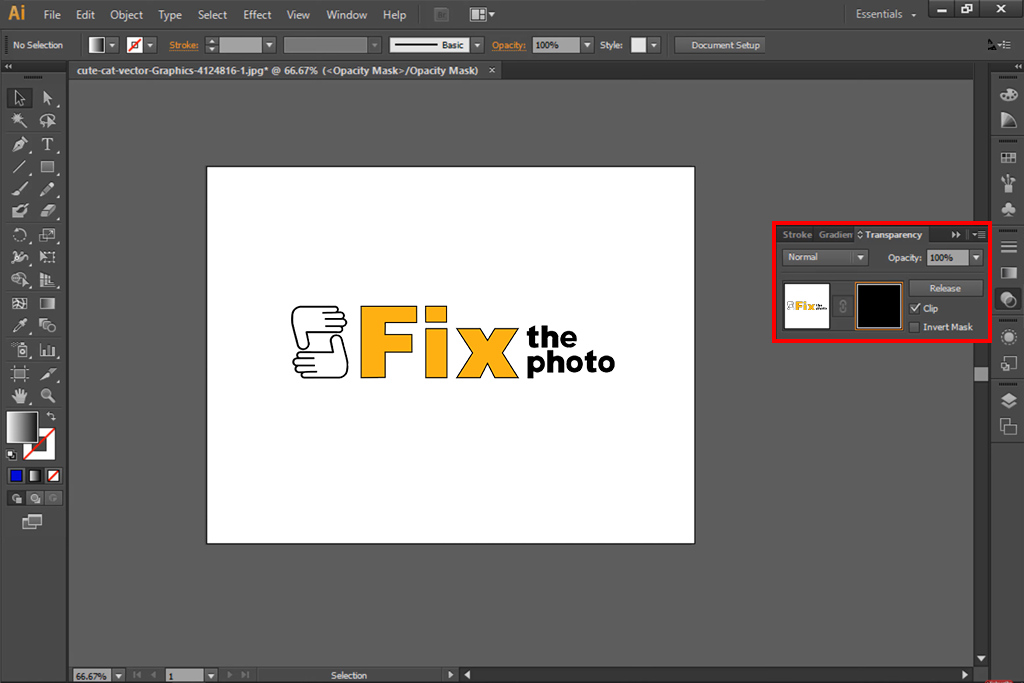Select the Eyedropper tool
Viewport: 1024px width, 683px height.
(x=19, y=325)
